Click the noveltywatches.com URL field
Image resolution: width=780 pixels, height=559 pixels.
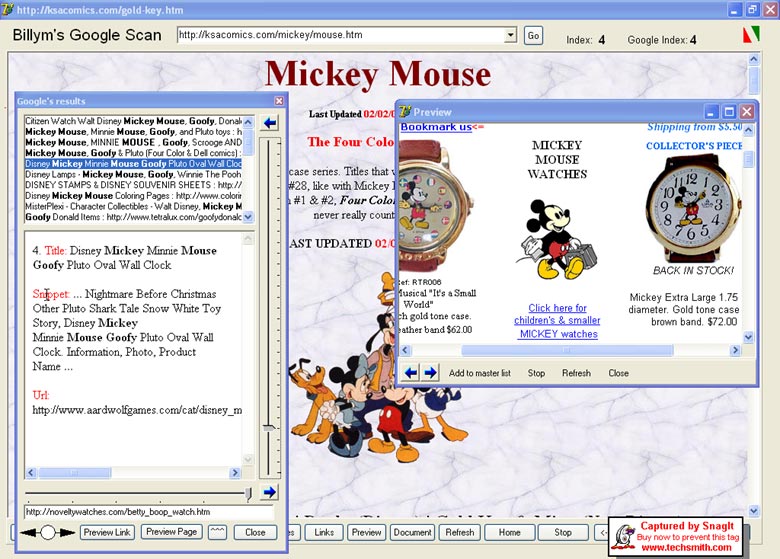tap(149, 512)
